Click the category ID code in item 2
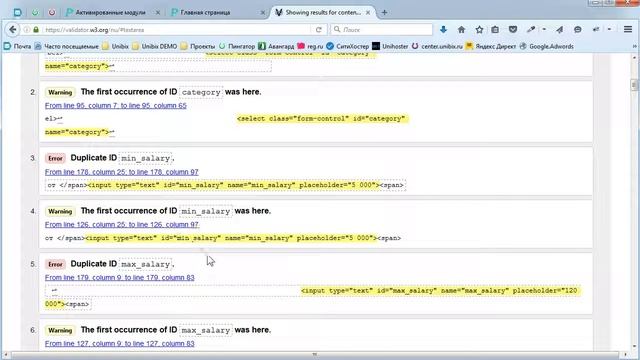 [x=201, y=93]
